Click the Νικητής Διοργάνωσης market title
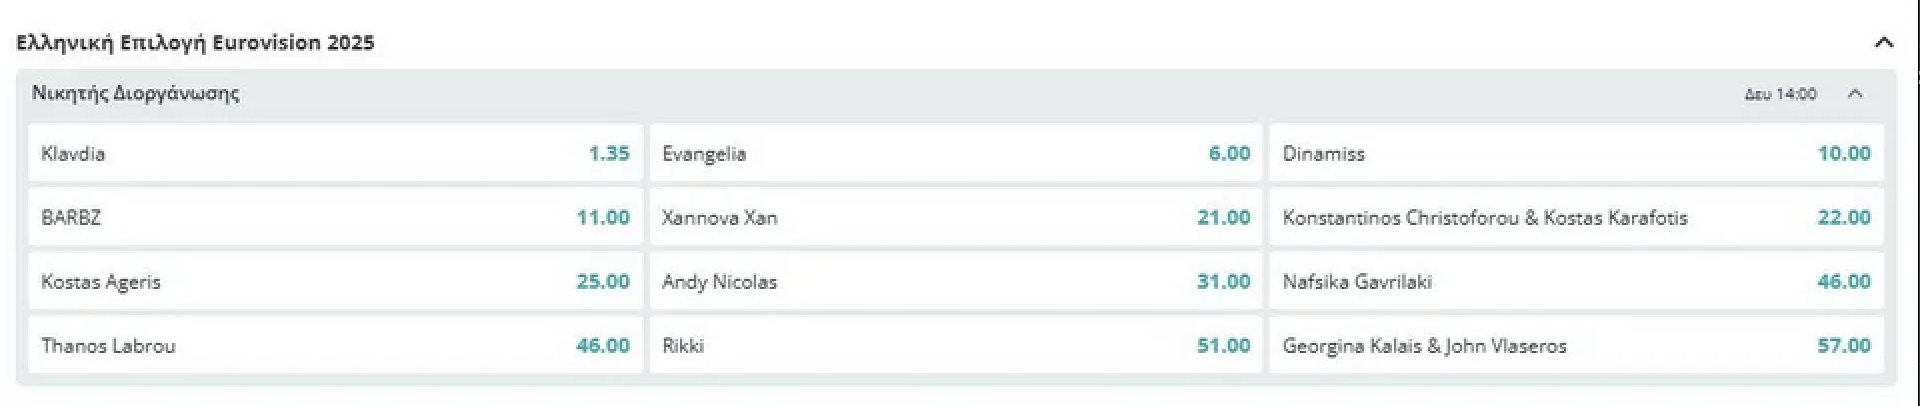Image resolution: width=1920 pixels, height=406 pixels. click(x=135, y=93)
